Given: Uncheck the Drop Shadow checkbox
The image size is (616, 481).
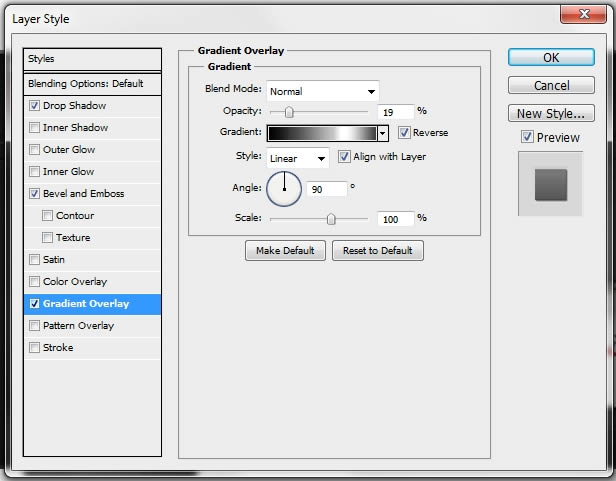Looking at the screenshot, I should [35, 105].
